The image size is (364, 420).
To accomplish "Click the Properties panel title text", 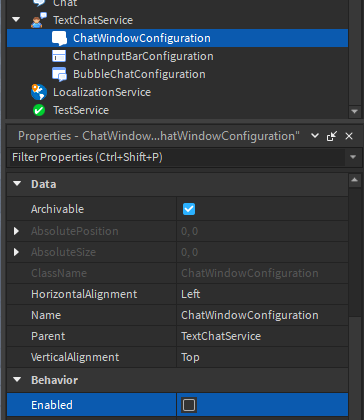I will [x=159, y=136].
